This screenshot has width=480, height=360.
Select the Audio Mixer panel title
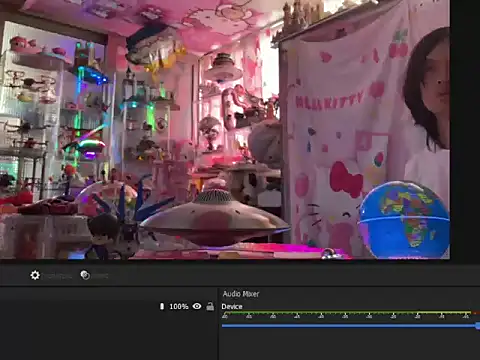[x=241, y=294]
